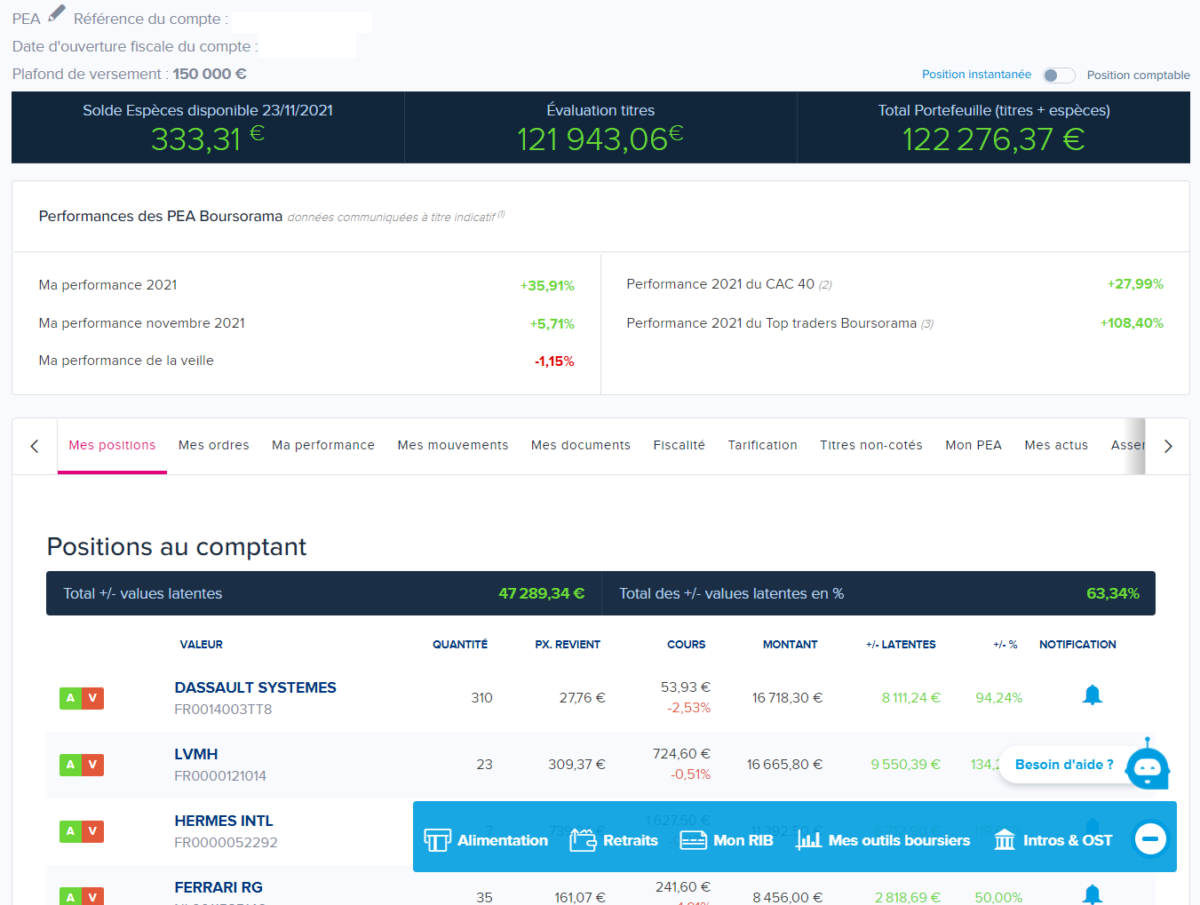
Task: Open the HERMES INTL stock link
Action: [223, 821]
